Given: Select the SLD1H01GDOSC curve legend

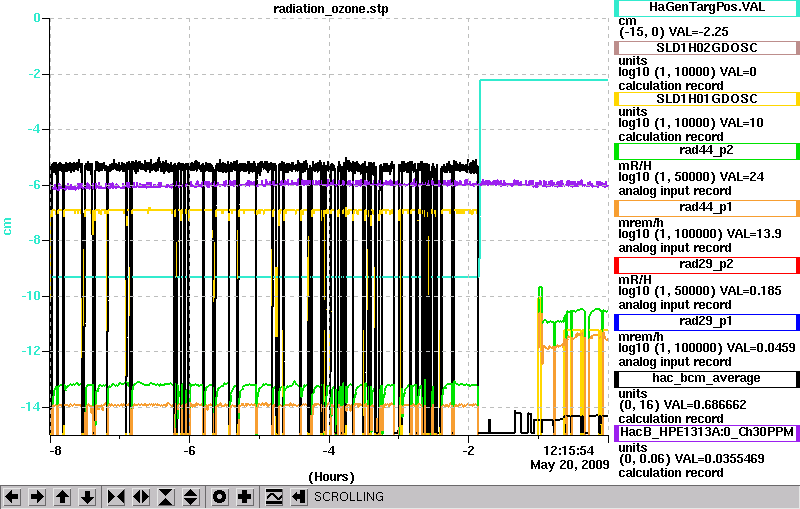Looking at the screenshot, I should coord(707,99).
